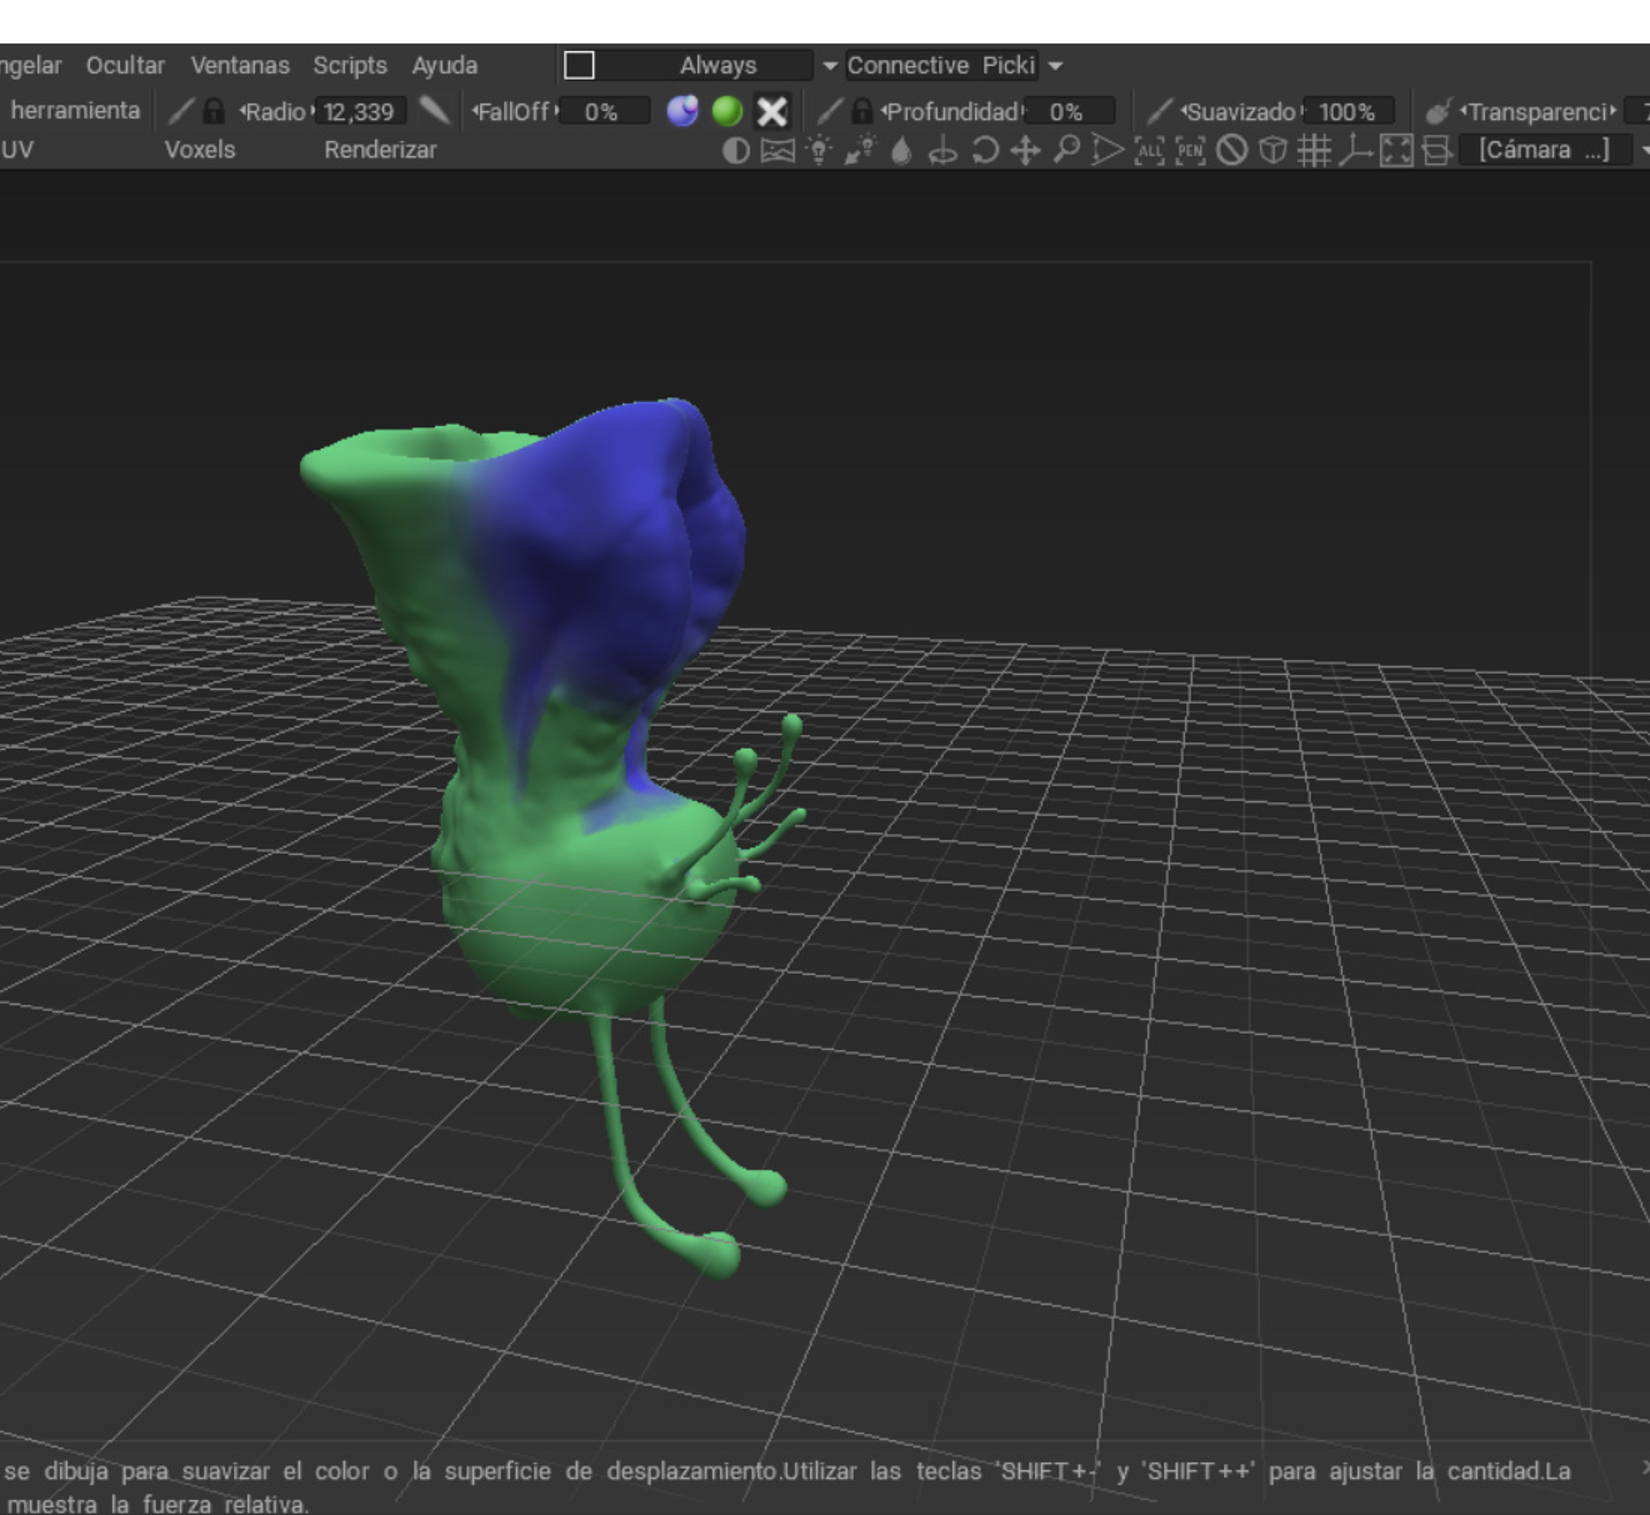Toggle the light icon in the viewport toolbar
This screenshot has height=1515, width=1650.
click(818, 150)
